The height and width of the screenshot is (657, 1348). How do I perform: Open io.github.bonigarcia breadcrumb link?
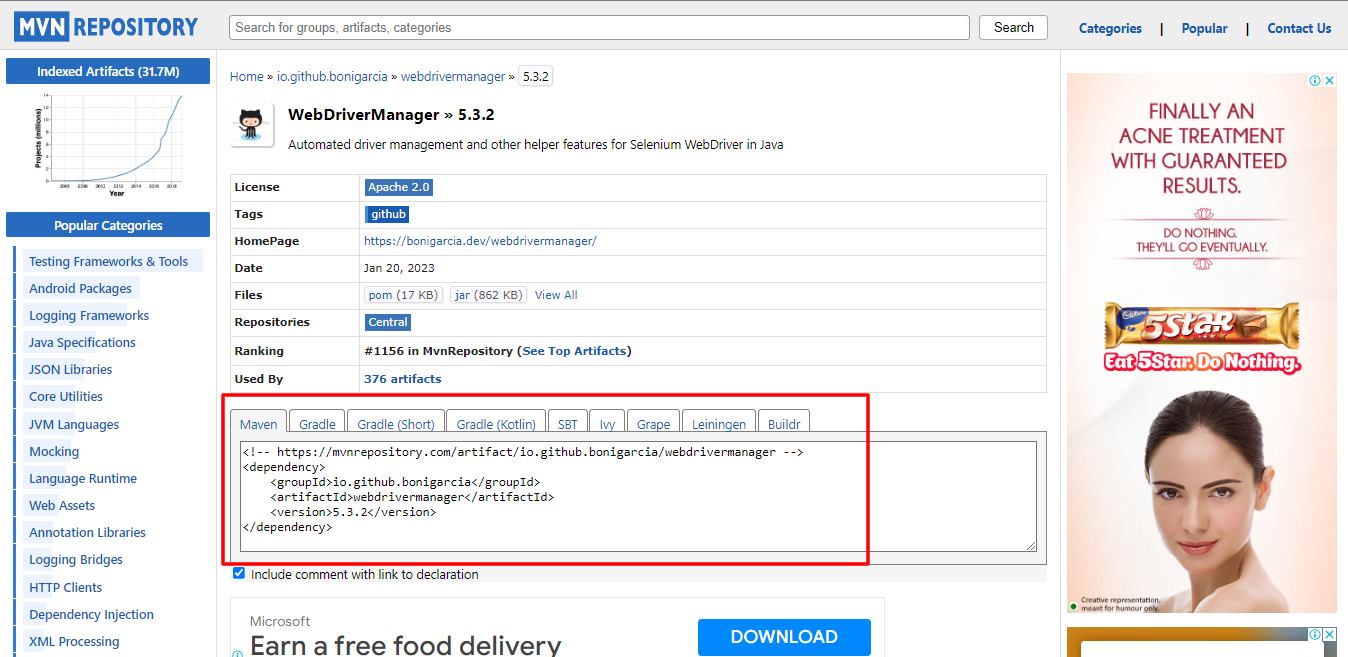point(332,76)
